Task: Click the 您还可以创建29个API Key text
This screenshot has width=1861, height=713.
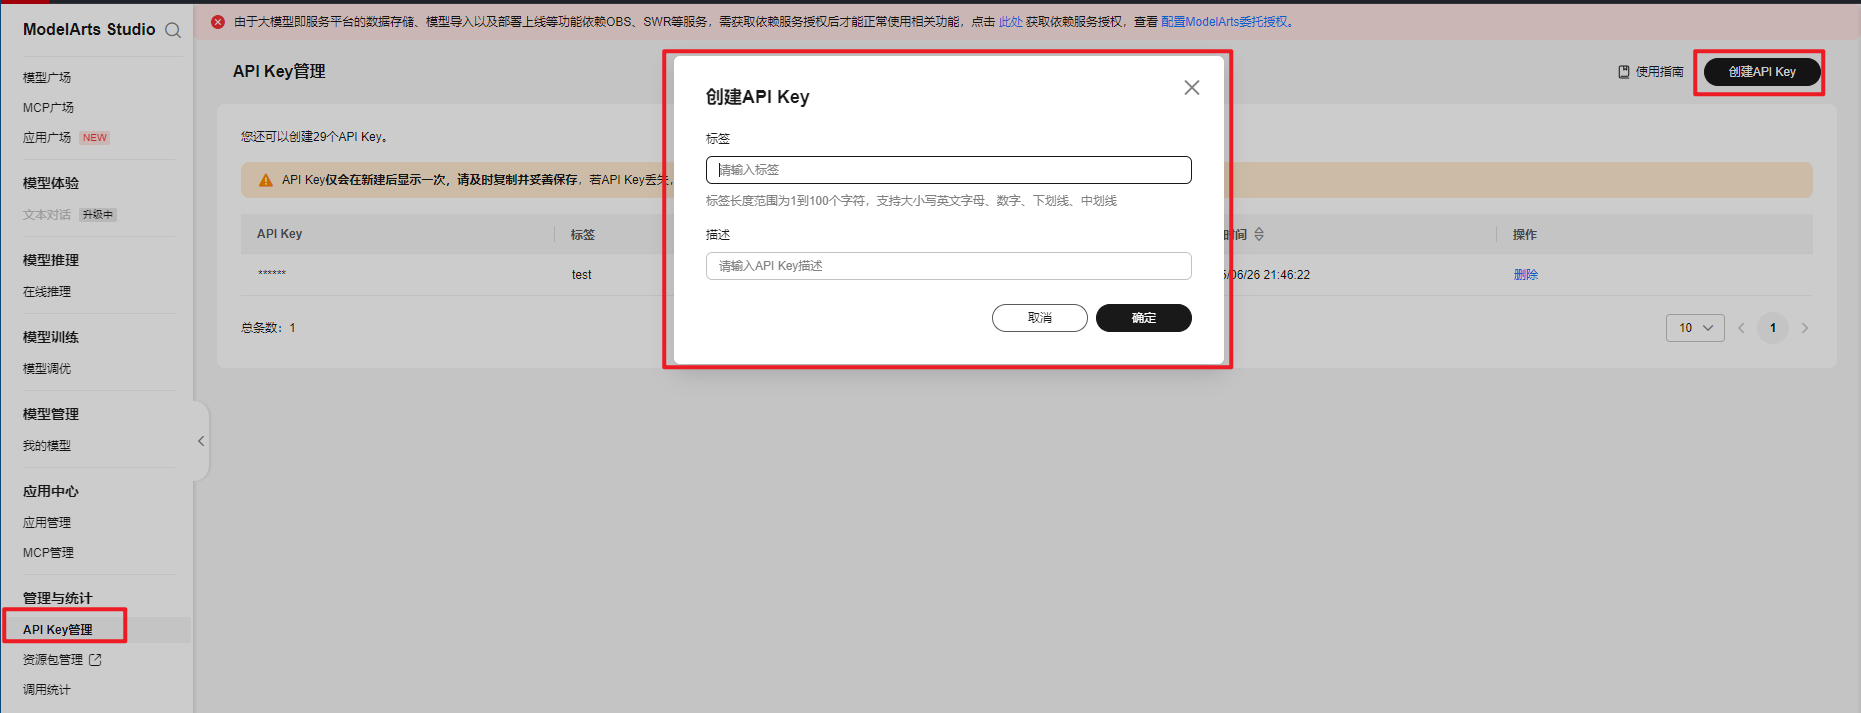Action: coord(314,137)
